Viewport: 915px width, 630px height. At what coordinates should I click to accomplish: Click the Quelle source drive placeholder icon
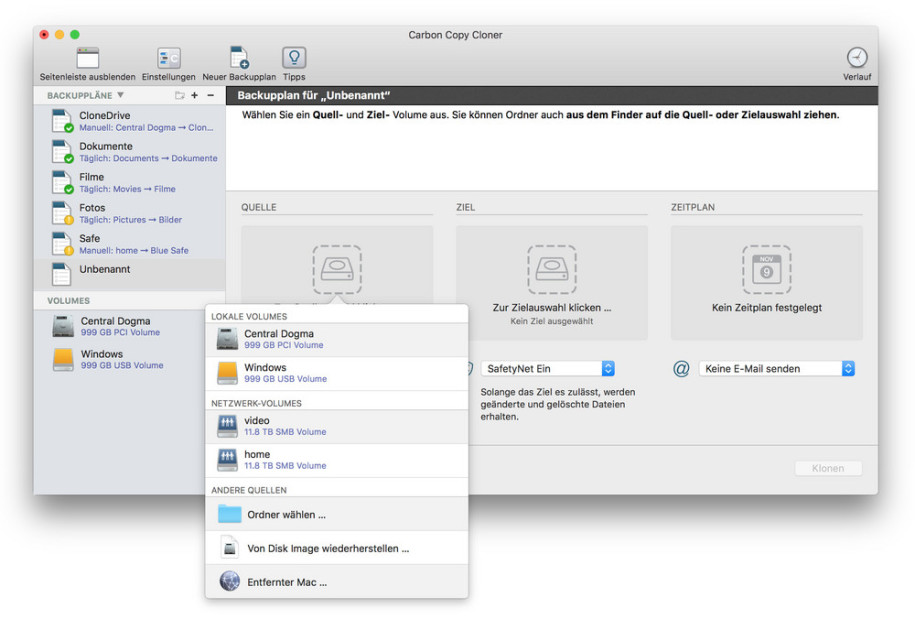[x=337, y=270]
